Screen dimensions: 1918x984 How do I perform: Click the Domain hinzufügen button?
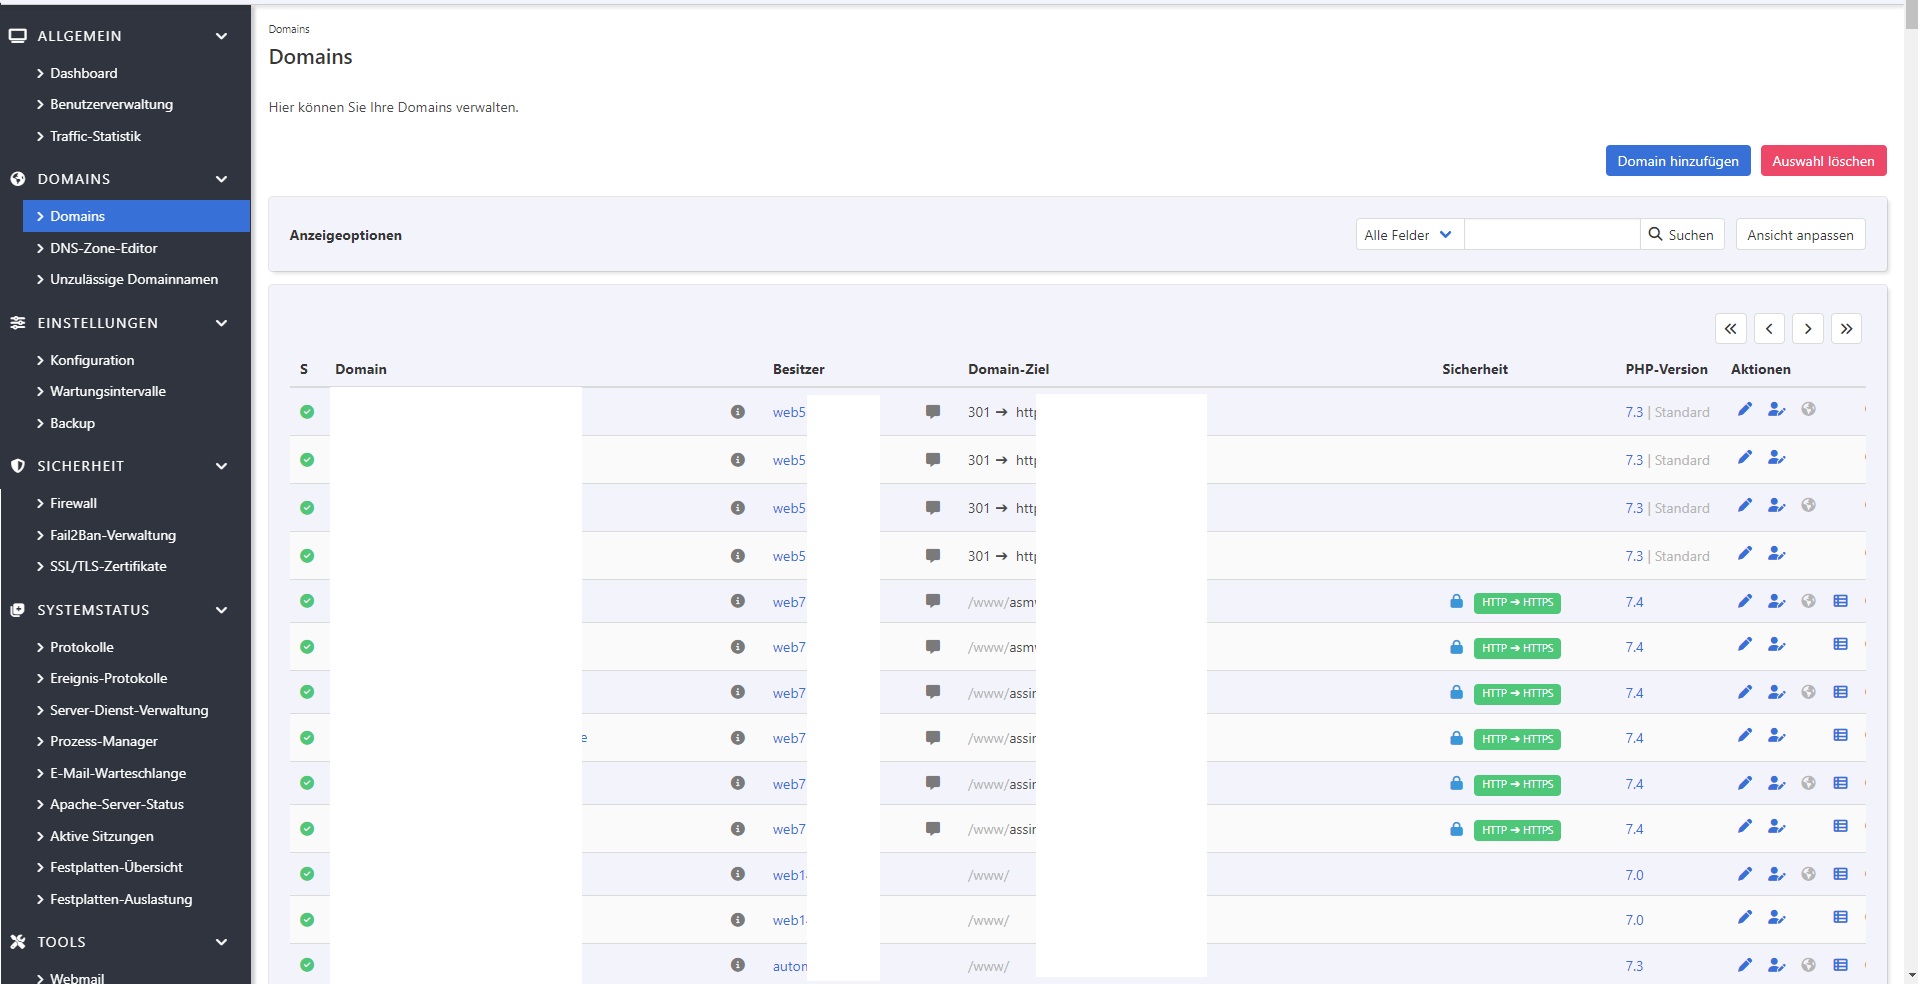[1677, 161]
